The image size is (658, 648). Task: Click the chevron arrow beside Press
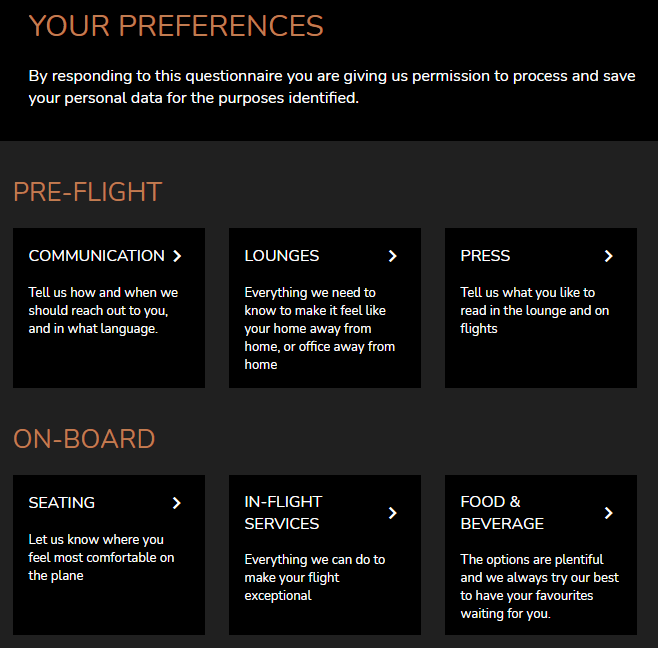[609, 256]
